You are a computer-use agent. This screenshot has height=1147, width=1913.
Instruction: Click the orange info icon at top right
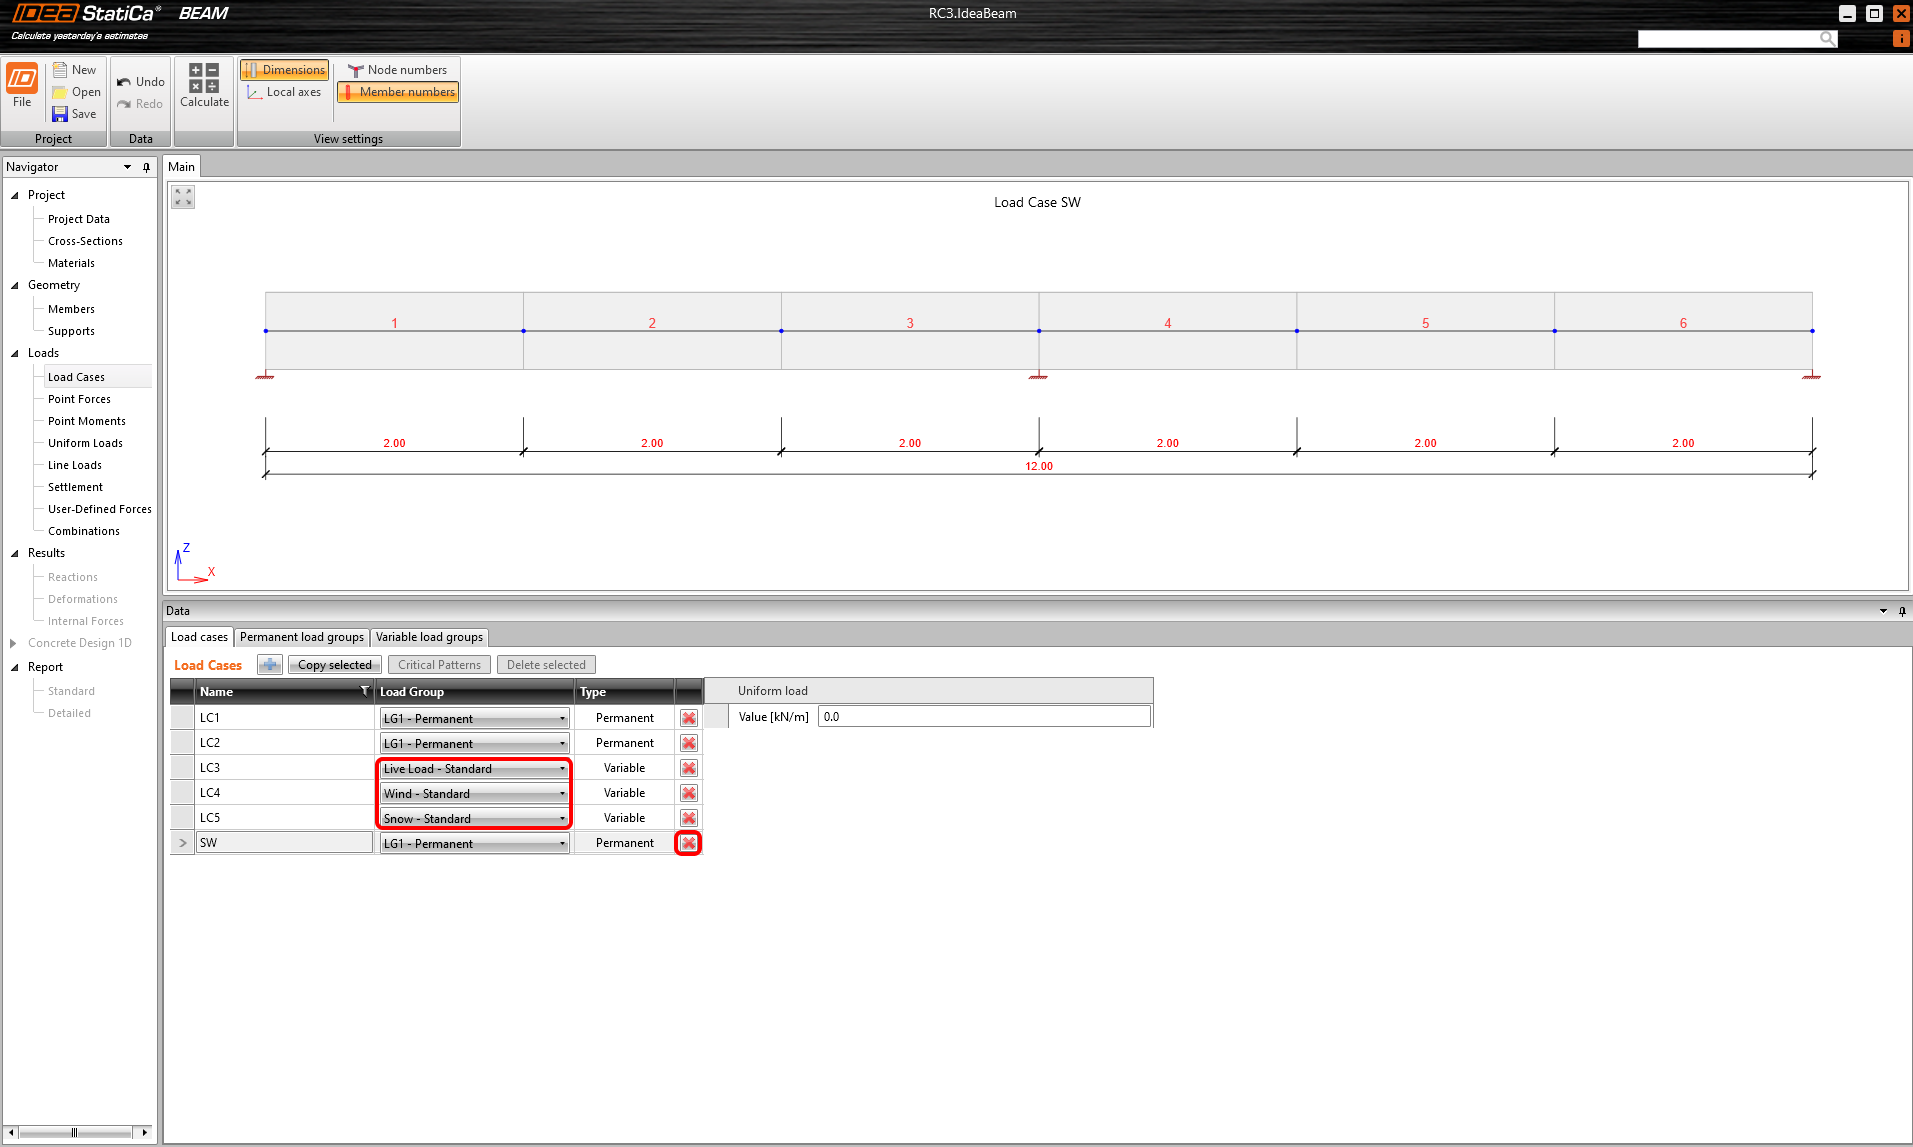tap(1900, 39)
